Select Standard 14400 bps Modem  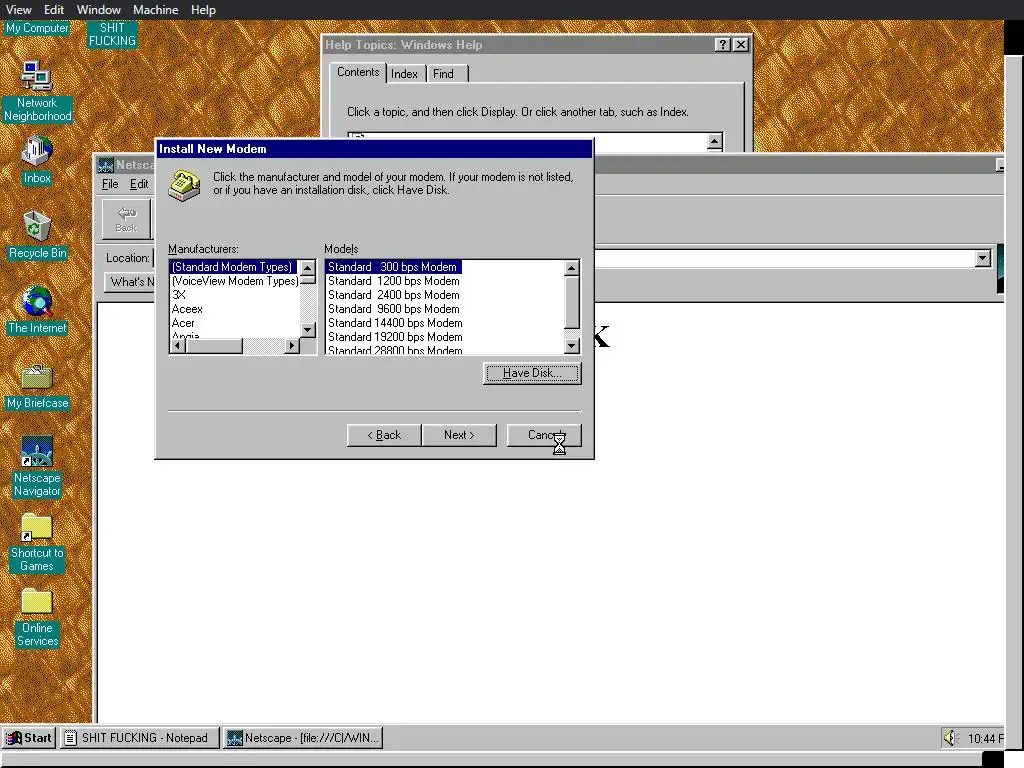point(395,323)
